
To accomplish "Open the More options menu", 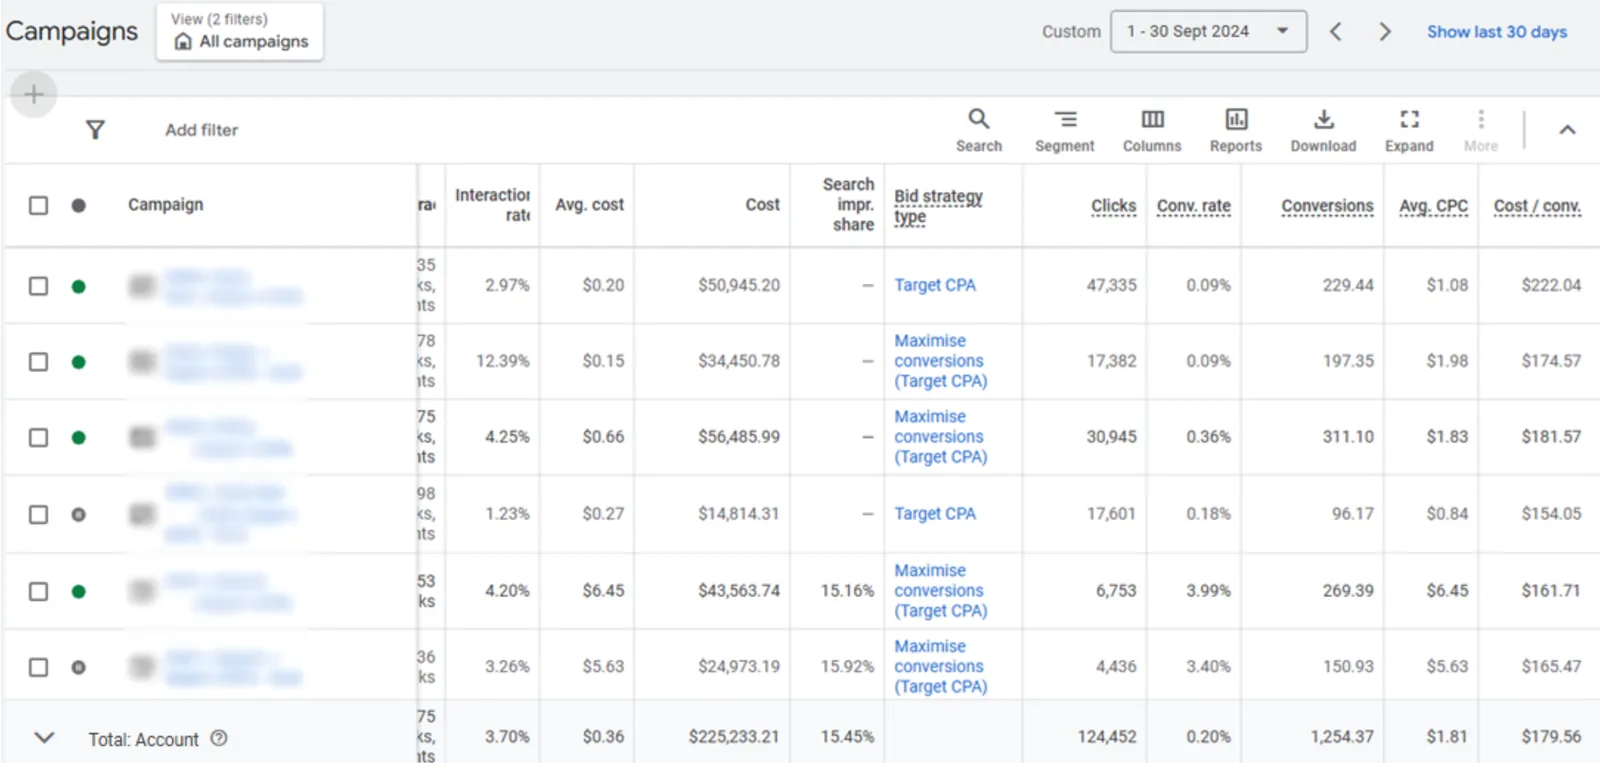I will coord(1481,130).
